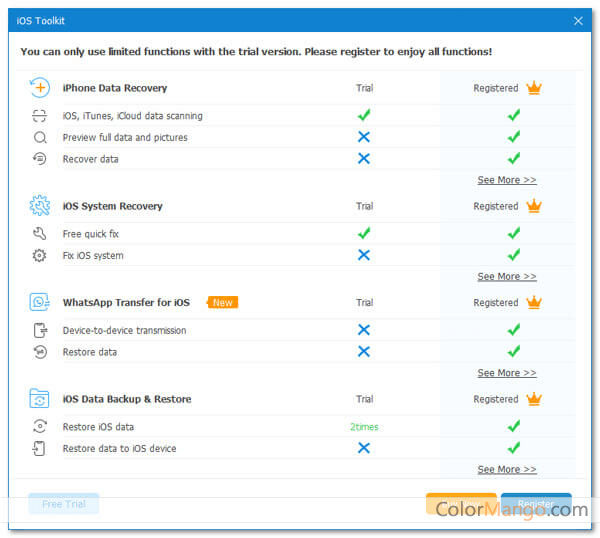Click Trial label in iPhone Data Recovery row
Viewport: 600px width, 538px height.
click(x=365, y=88)
